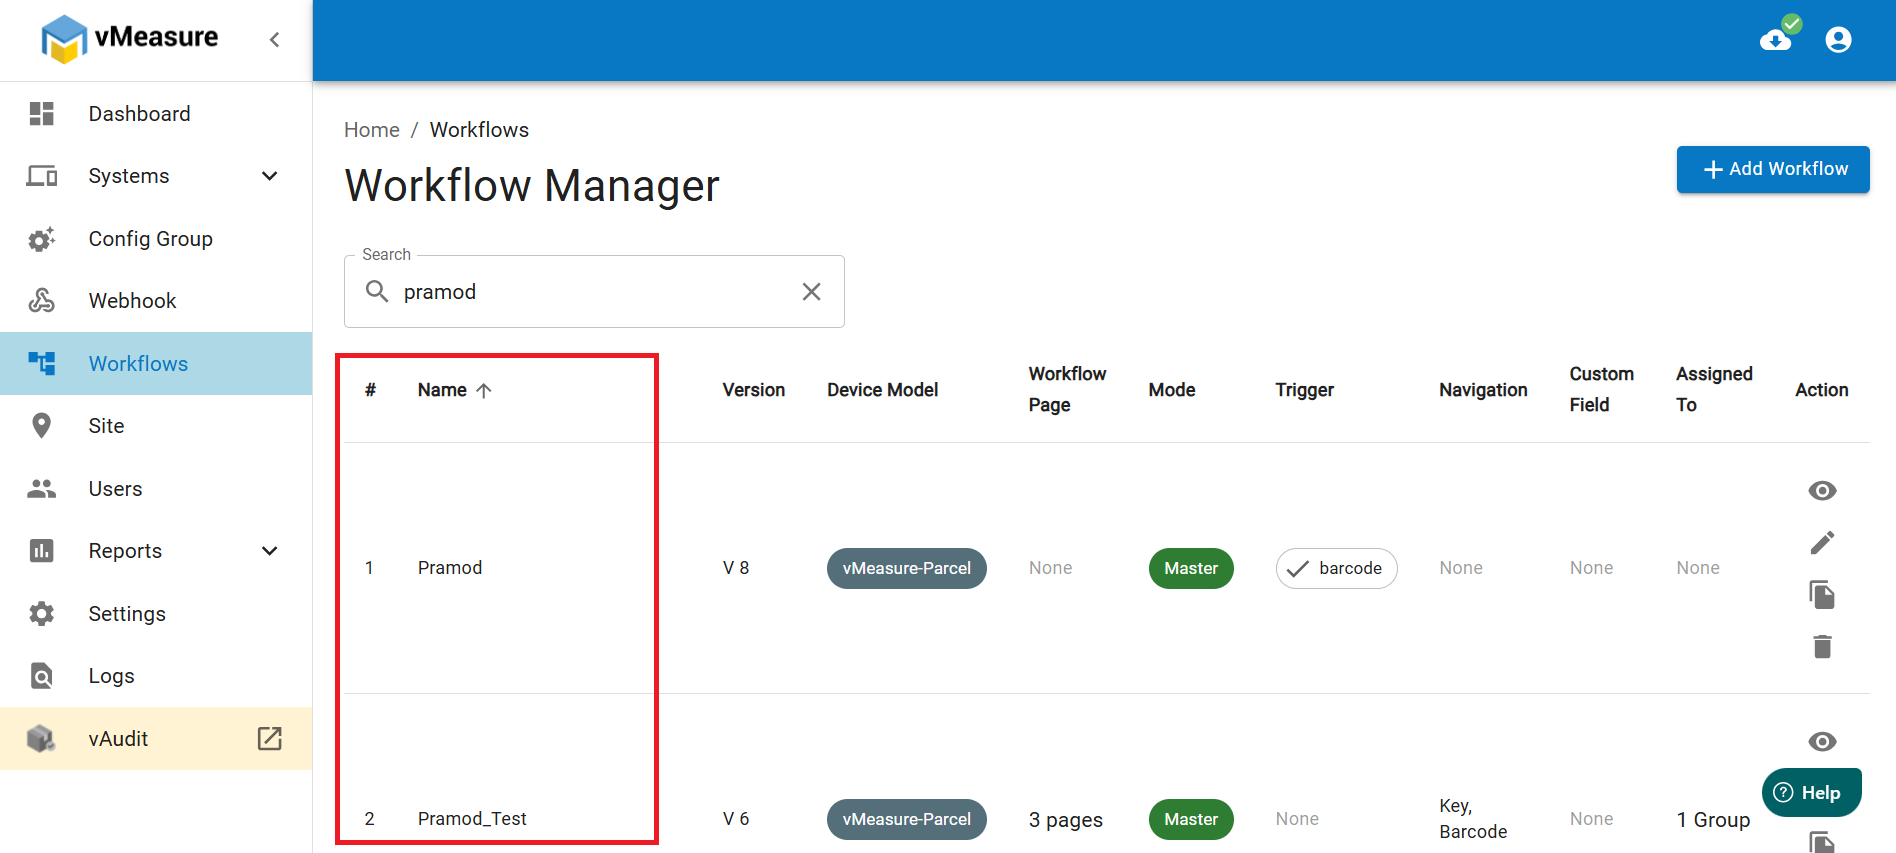Click the search magnifier icon
Viewport: 1896px width, 853px height.
pos(377,291)
